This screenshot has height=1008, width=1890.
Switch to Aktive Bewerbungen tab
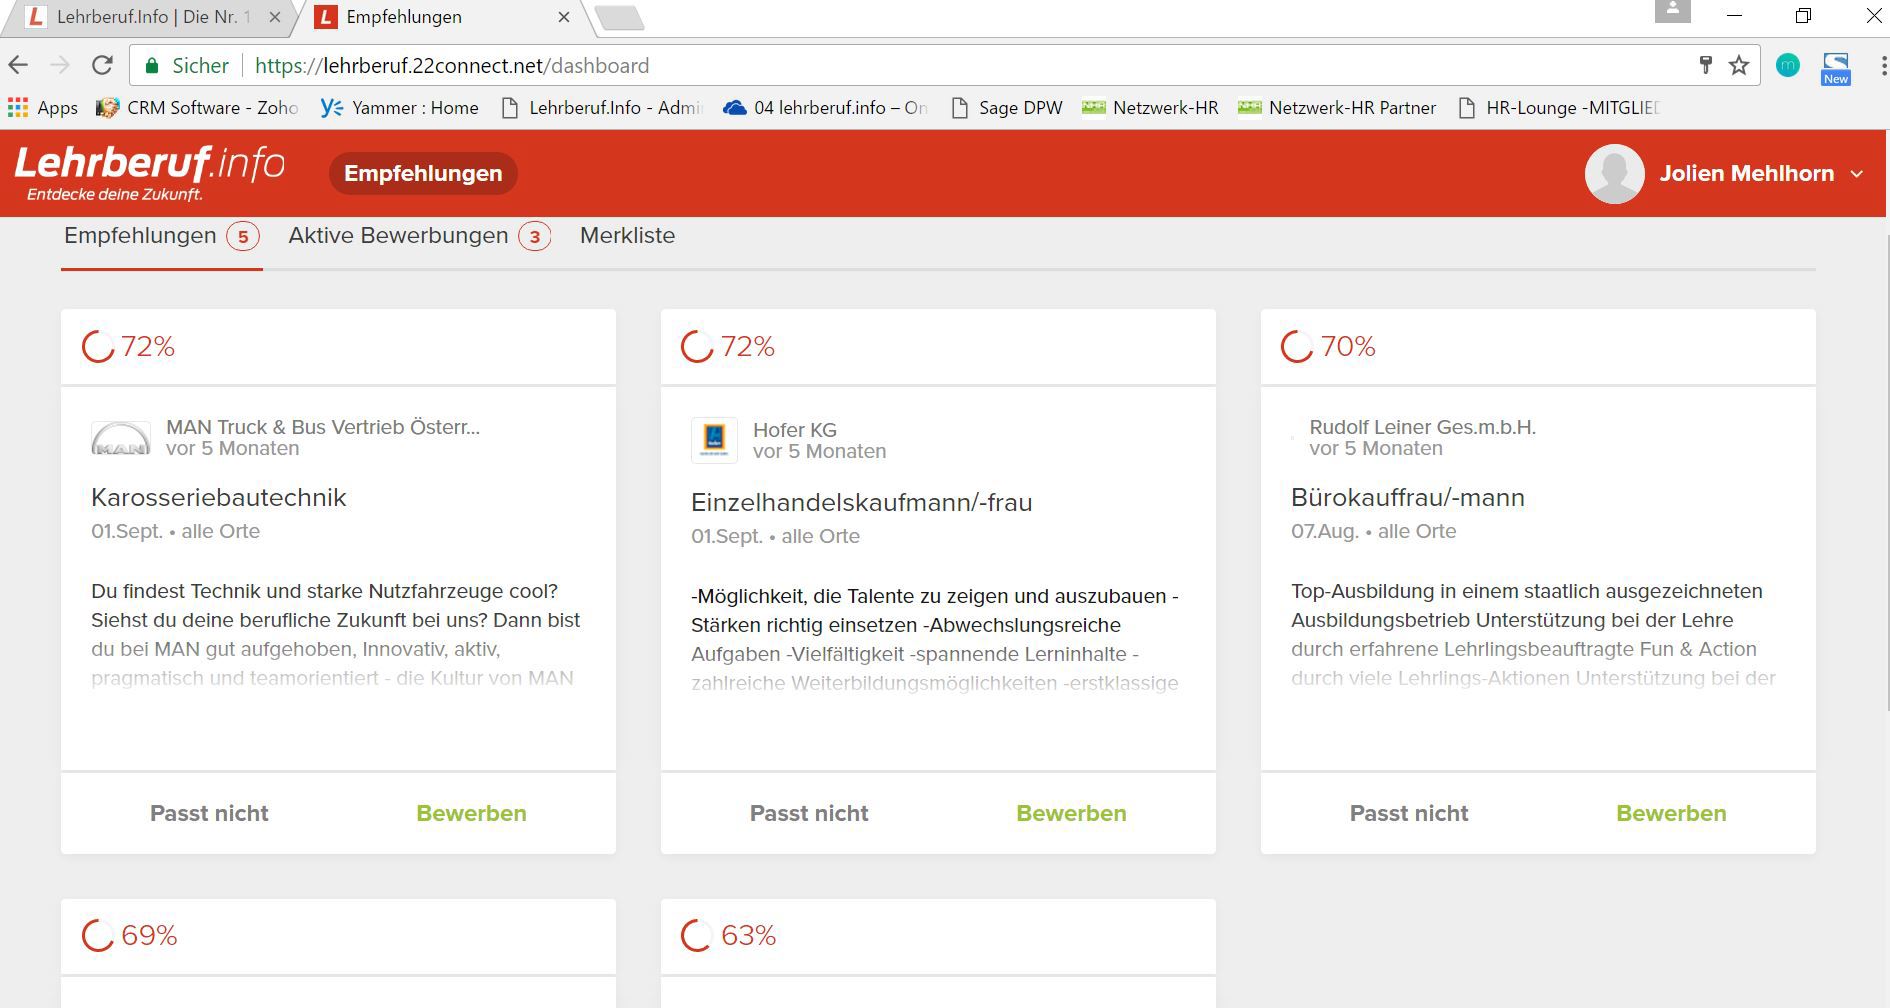coord(398,236)
